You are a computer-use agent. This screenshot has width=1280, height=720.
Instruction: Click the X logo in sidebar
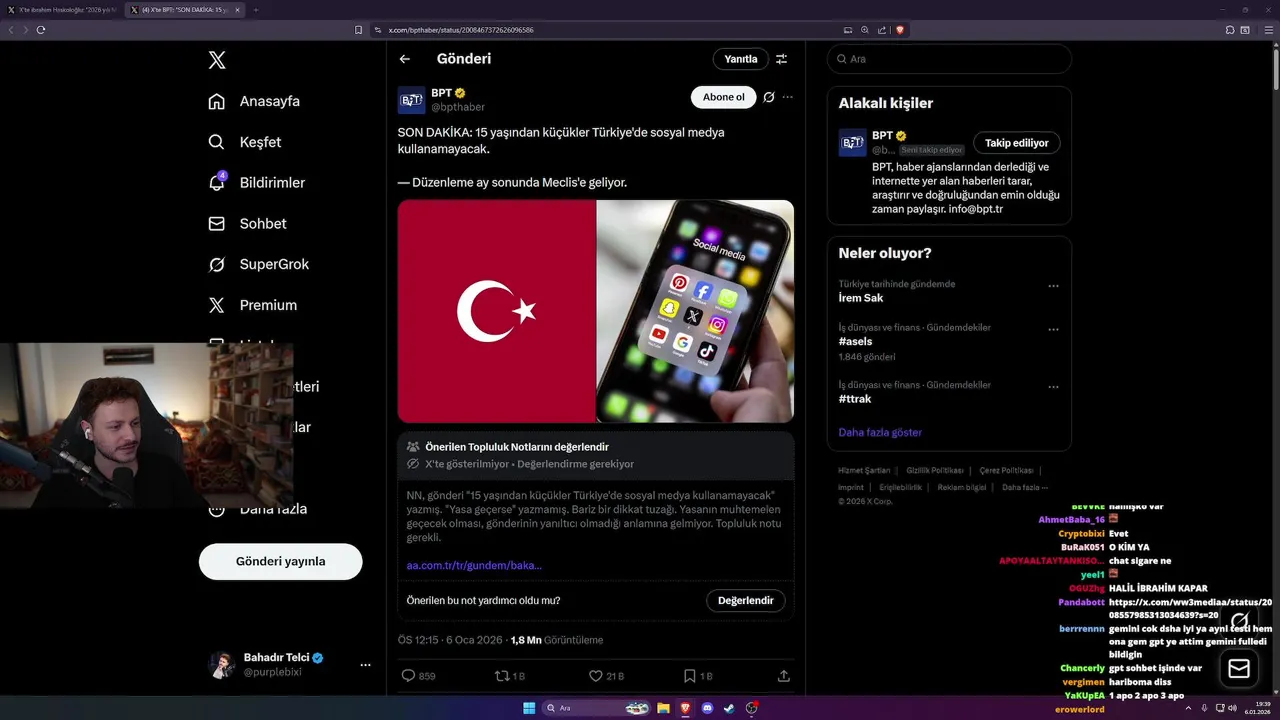(217, 60)
